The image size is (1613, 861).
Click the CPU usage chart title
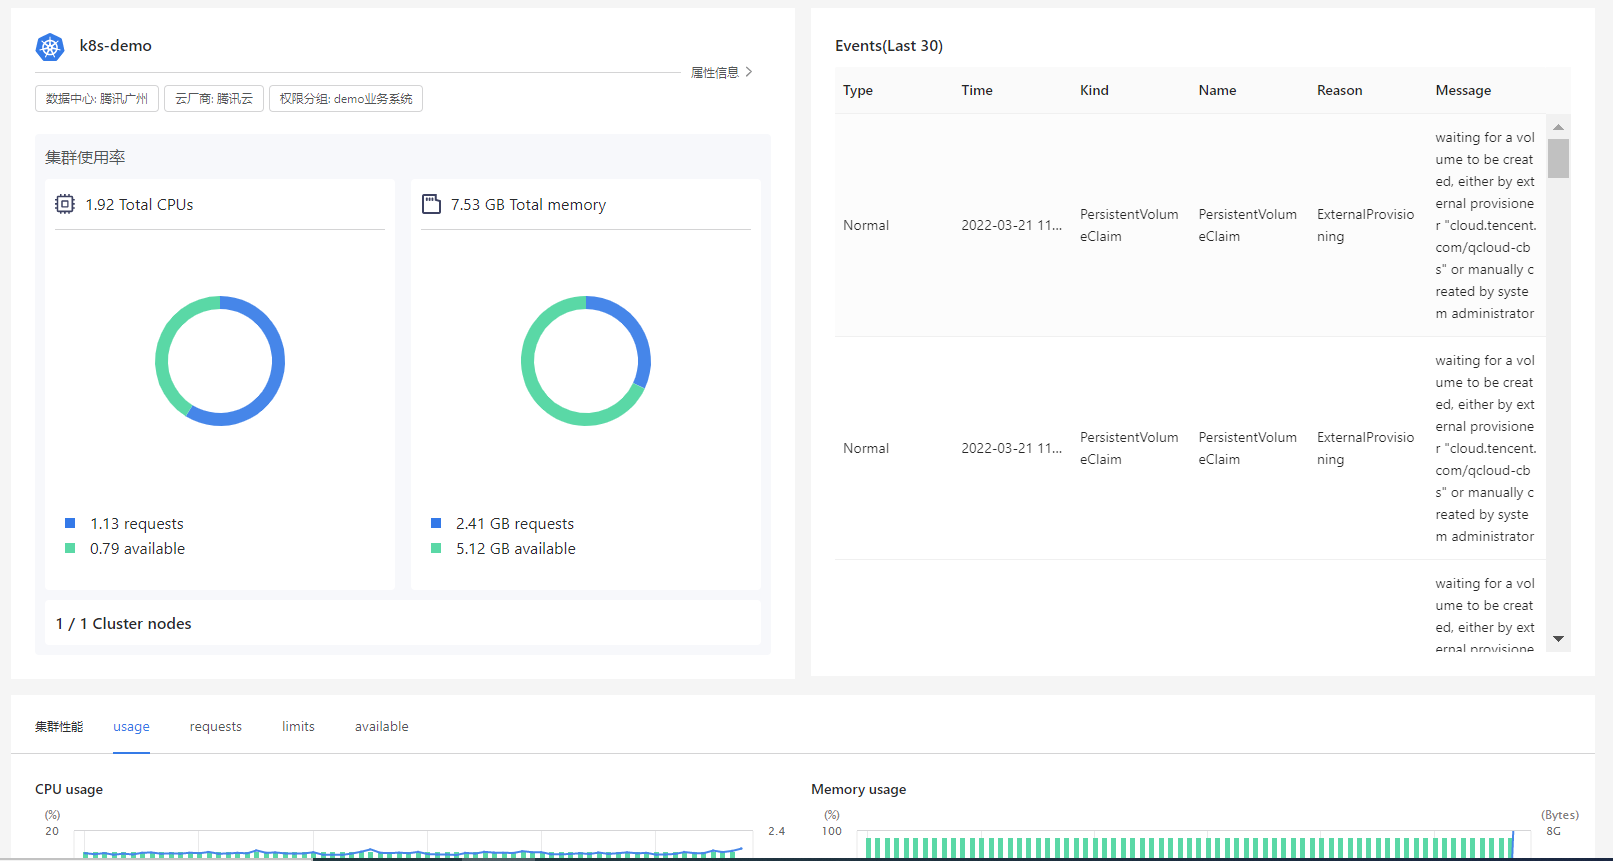coord(69,789)
